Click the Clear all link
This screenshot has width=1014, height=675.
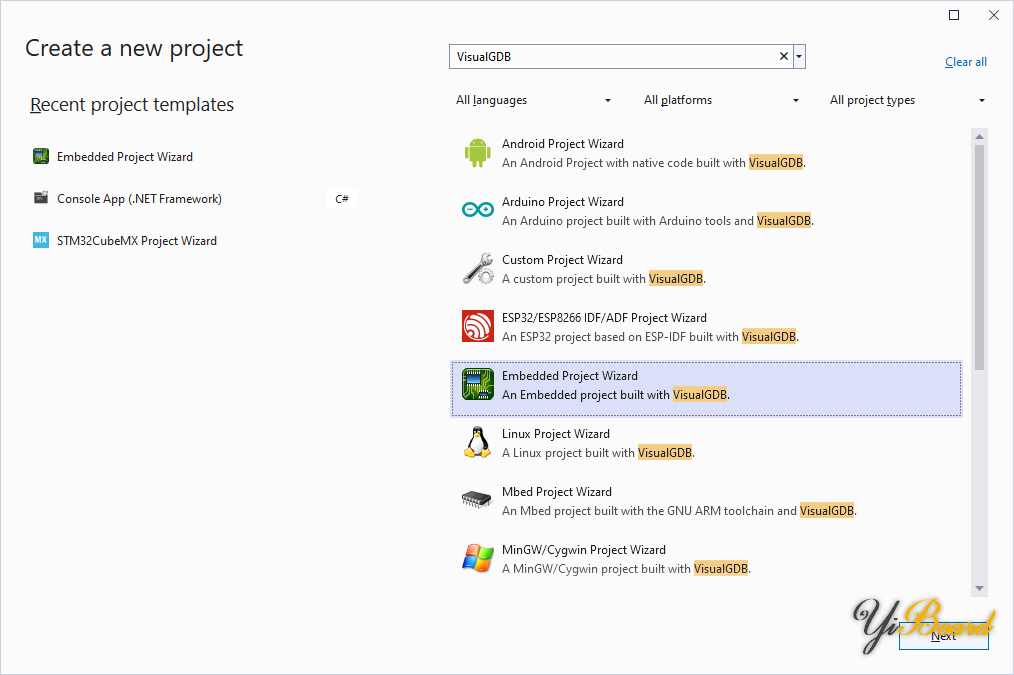(965, 62)
